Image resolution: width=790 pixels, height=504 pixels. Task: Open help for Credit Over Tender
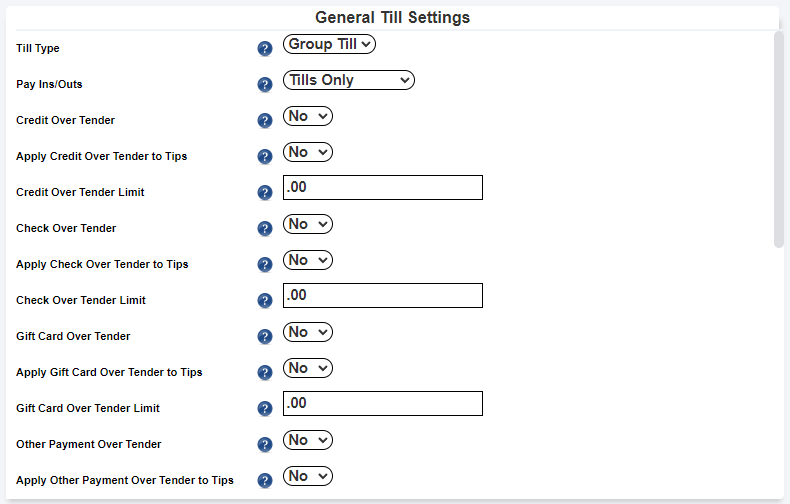265,121
